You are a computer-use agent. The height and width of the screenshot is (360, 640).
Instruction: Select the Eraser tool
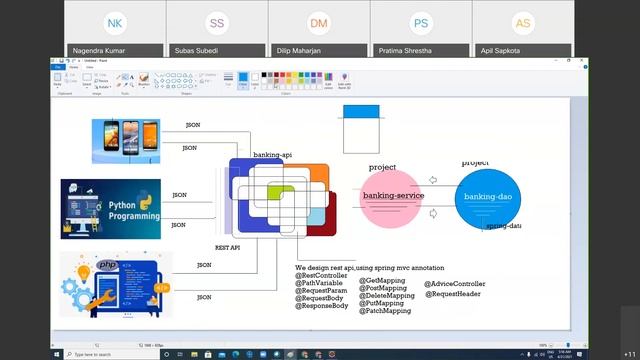pos(118,85)
